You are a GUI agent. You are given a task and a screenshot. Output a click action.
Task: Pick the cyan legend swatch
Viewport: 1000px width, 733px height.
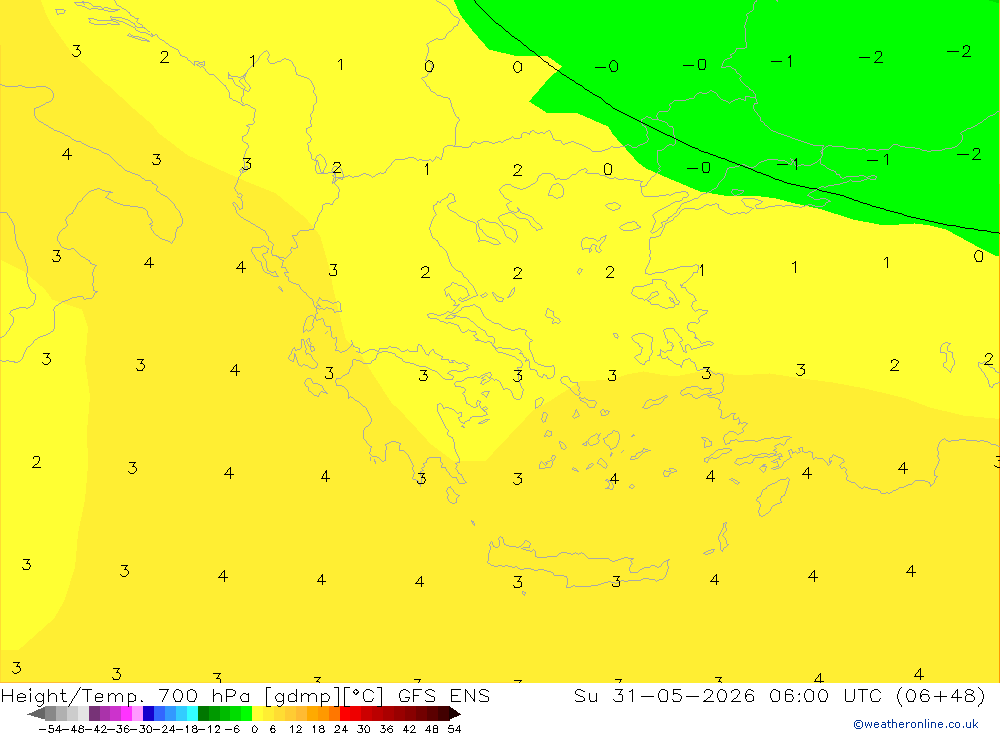(x=192, y=714)
